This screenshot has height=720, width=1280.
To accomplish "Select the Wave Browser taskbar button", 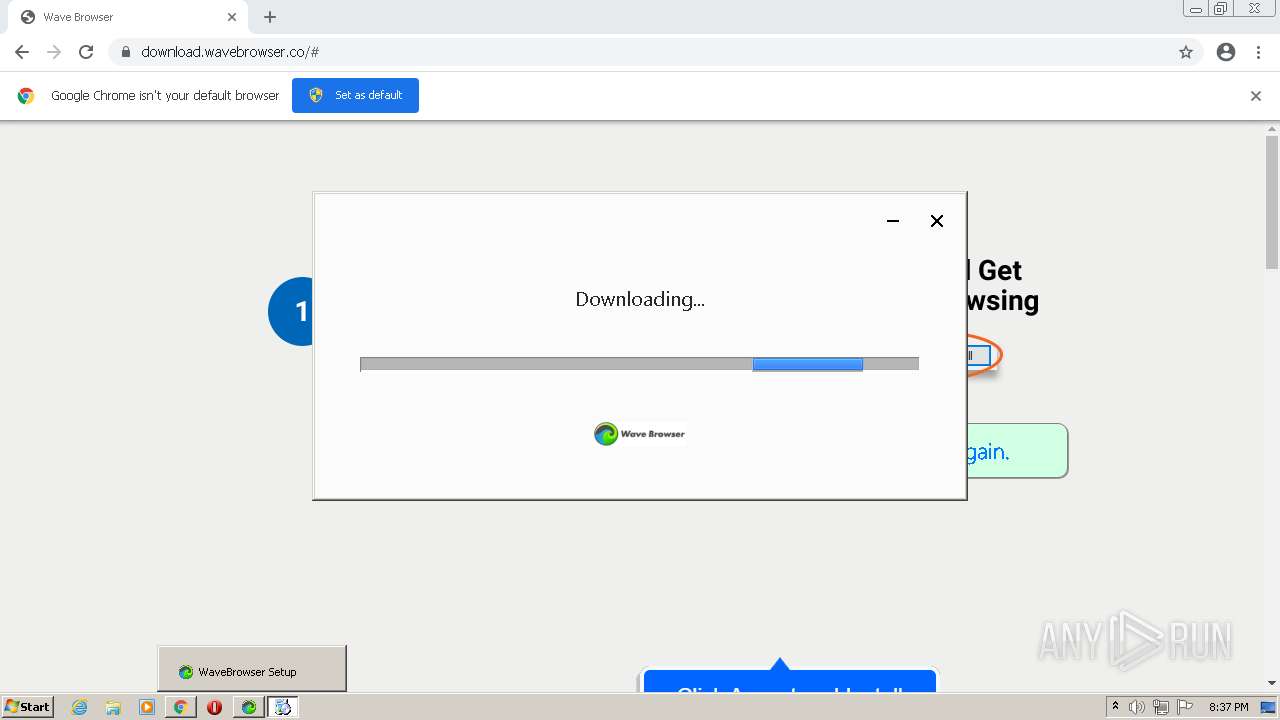I will (248, 707).
